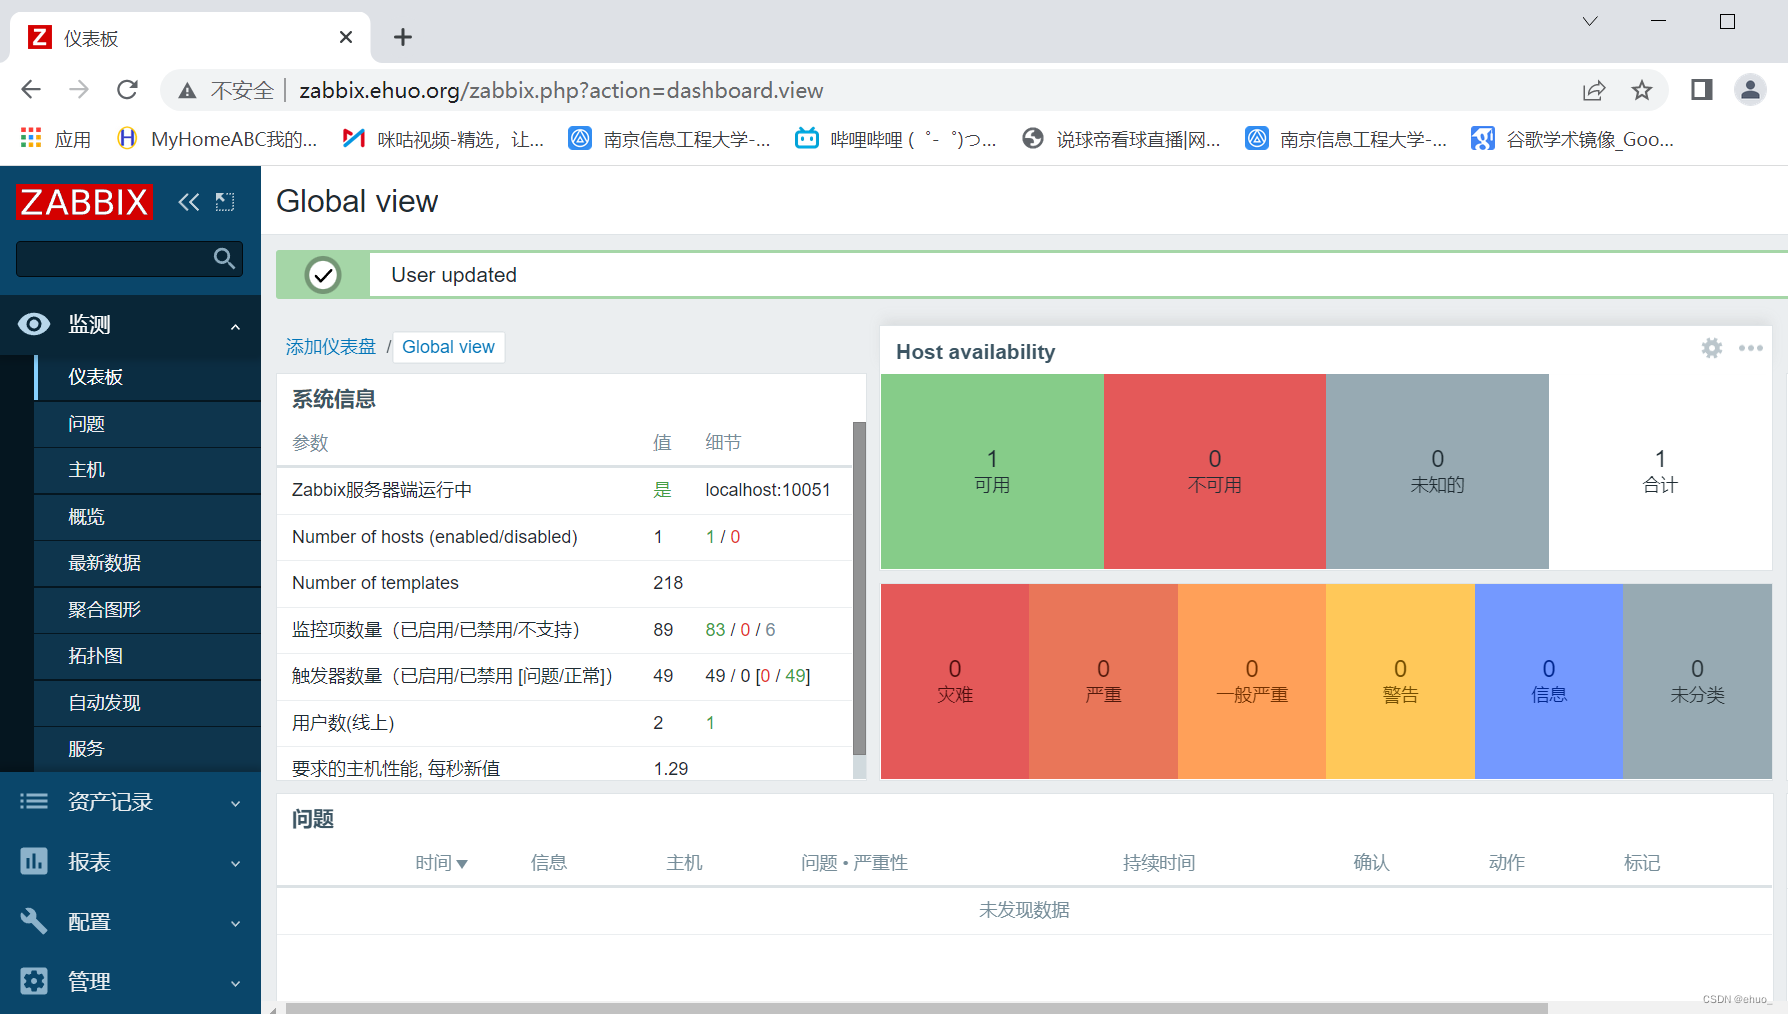Click the localhost:10051 detail value
Screen dimensions: 1788x1014
(x=768, y=490)
